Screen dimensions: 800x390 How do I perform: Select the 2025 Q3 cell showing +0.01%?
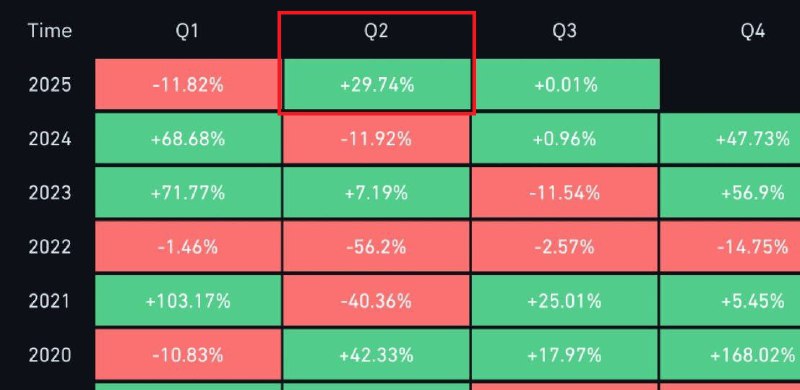tap(565, 84)
